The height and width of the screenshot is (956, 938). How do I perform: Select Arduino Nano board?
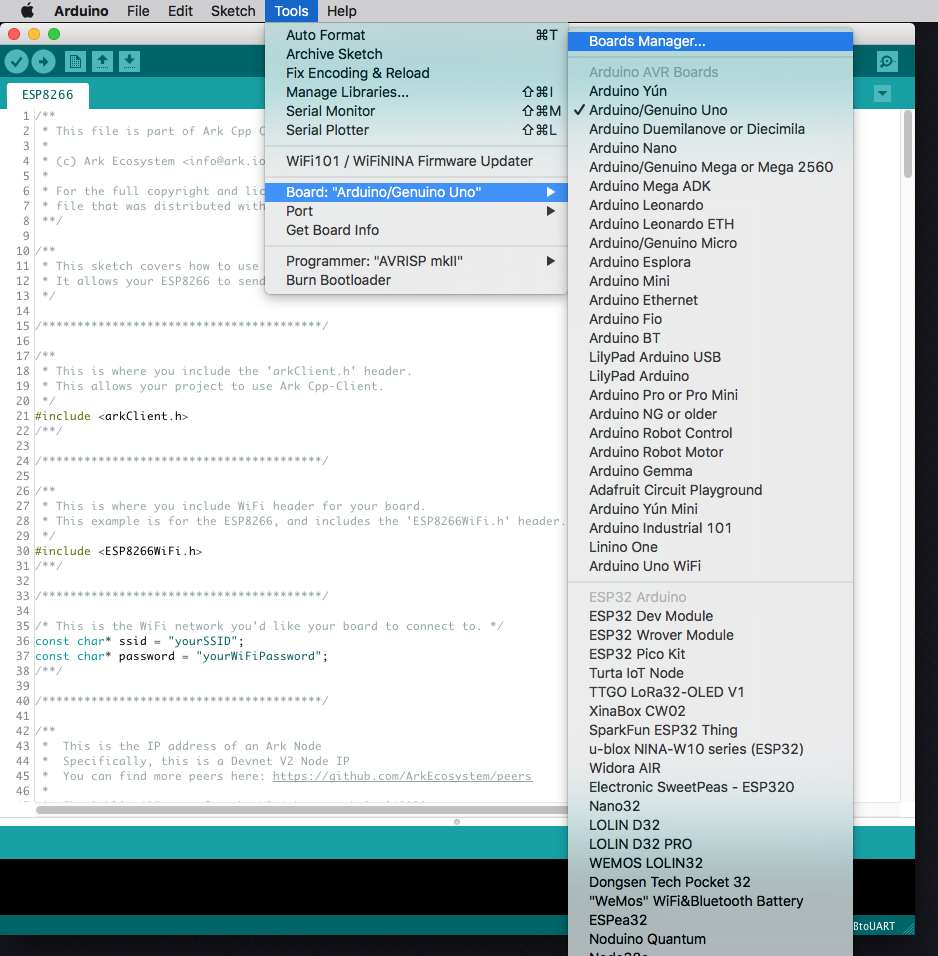point(632,148)
